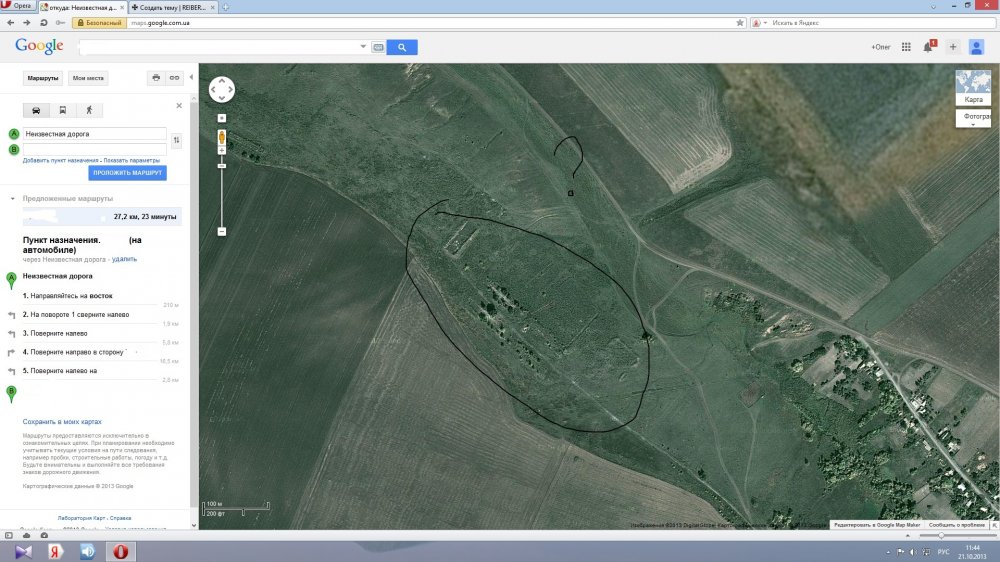Open the 'Мои места' tab button
Image resolution: width=1000 pixels, height=562 pixels.
[x=88, y=78]
